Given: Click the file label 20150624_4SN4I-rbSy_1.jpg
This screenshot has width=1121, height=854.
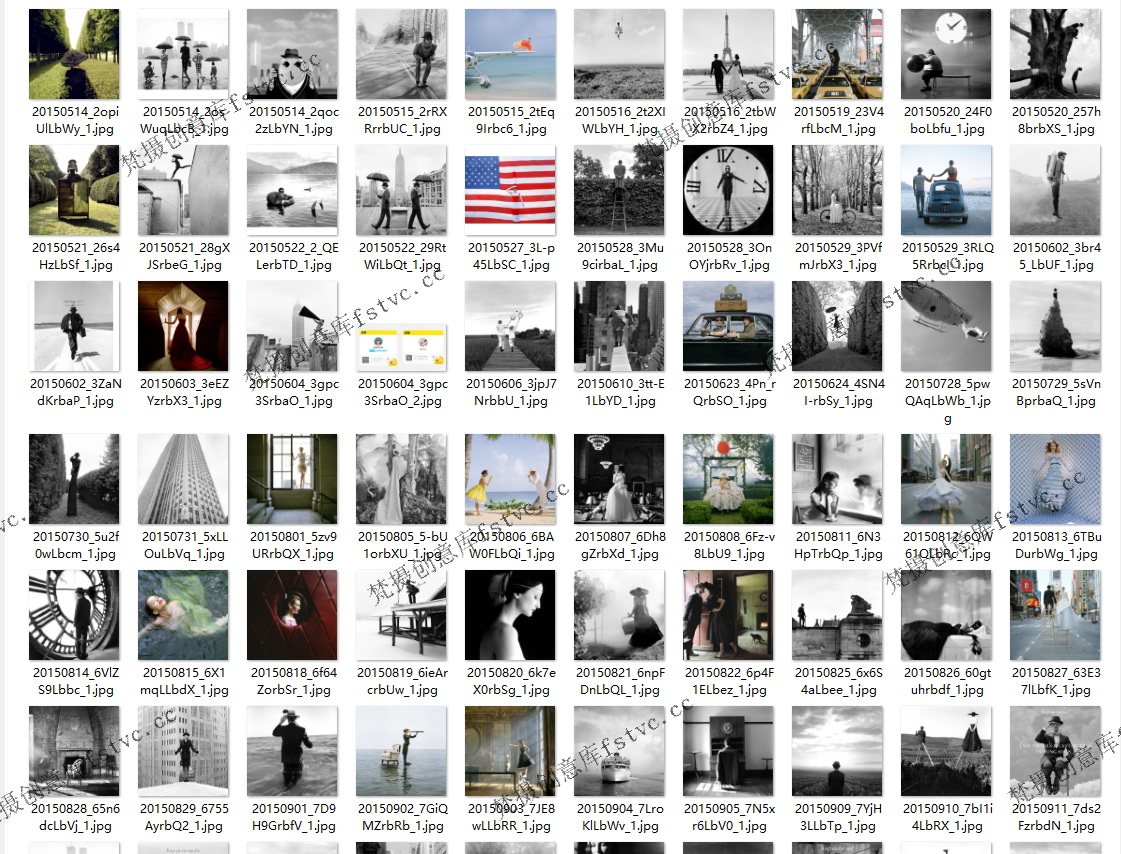Looking at the screenshot, I should (x=838, y=392).
